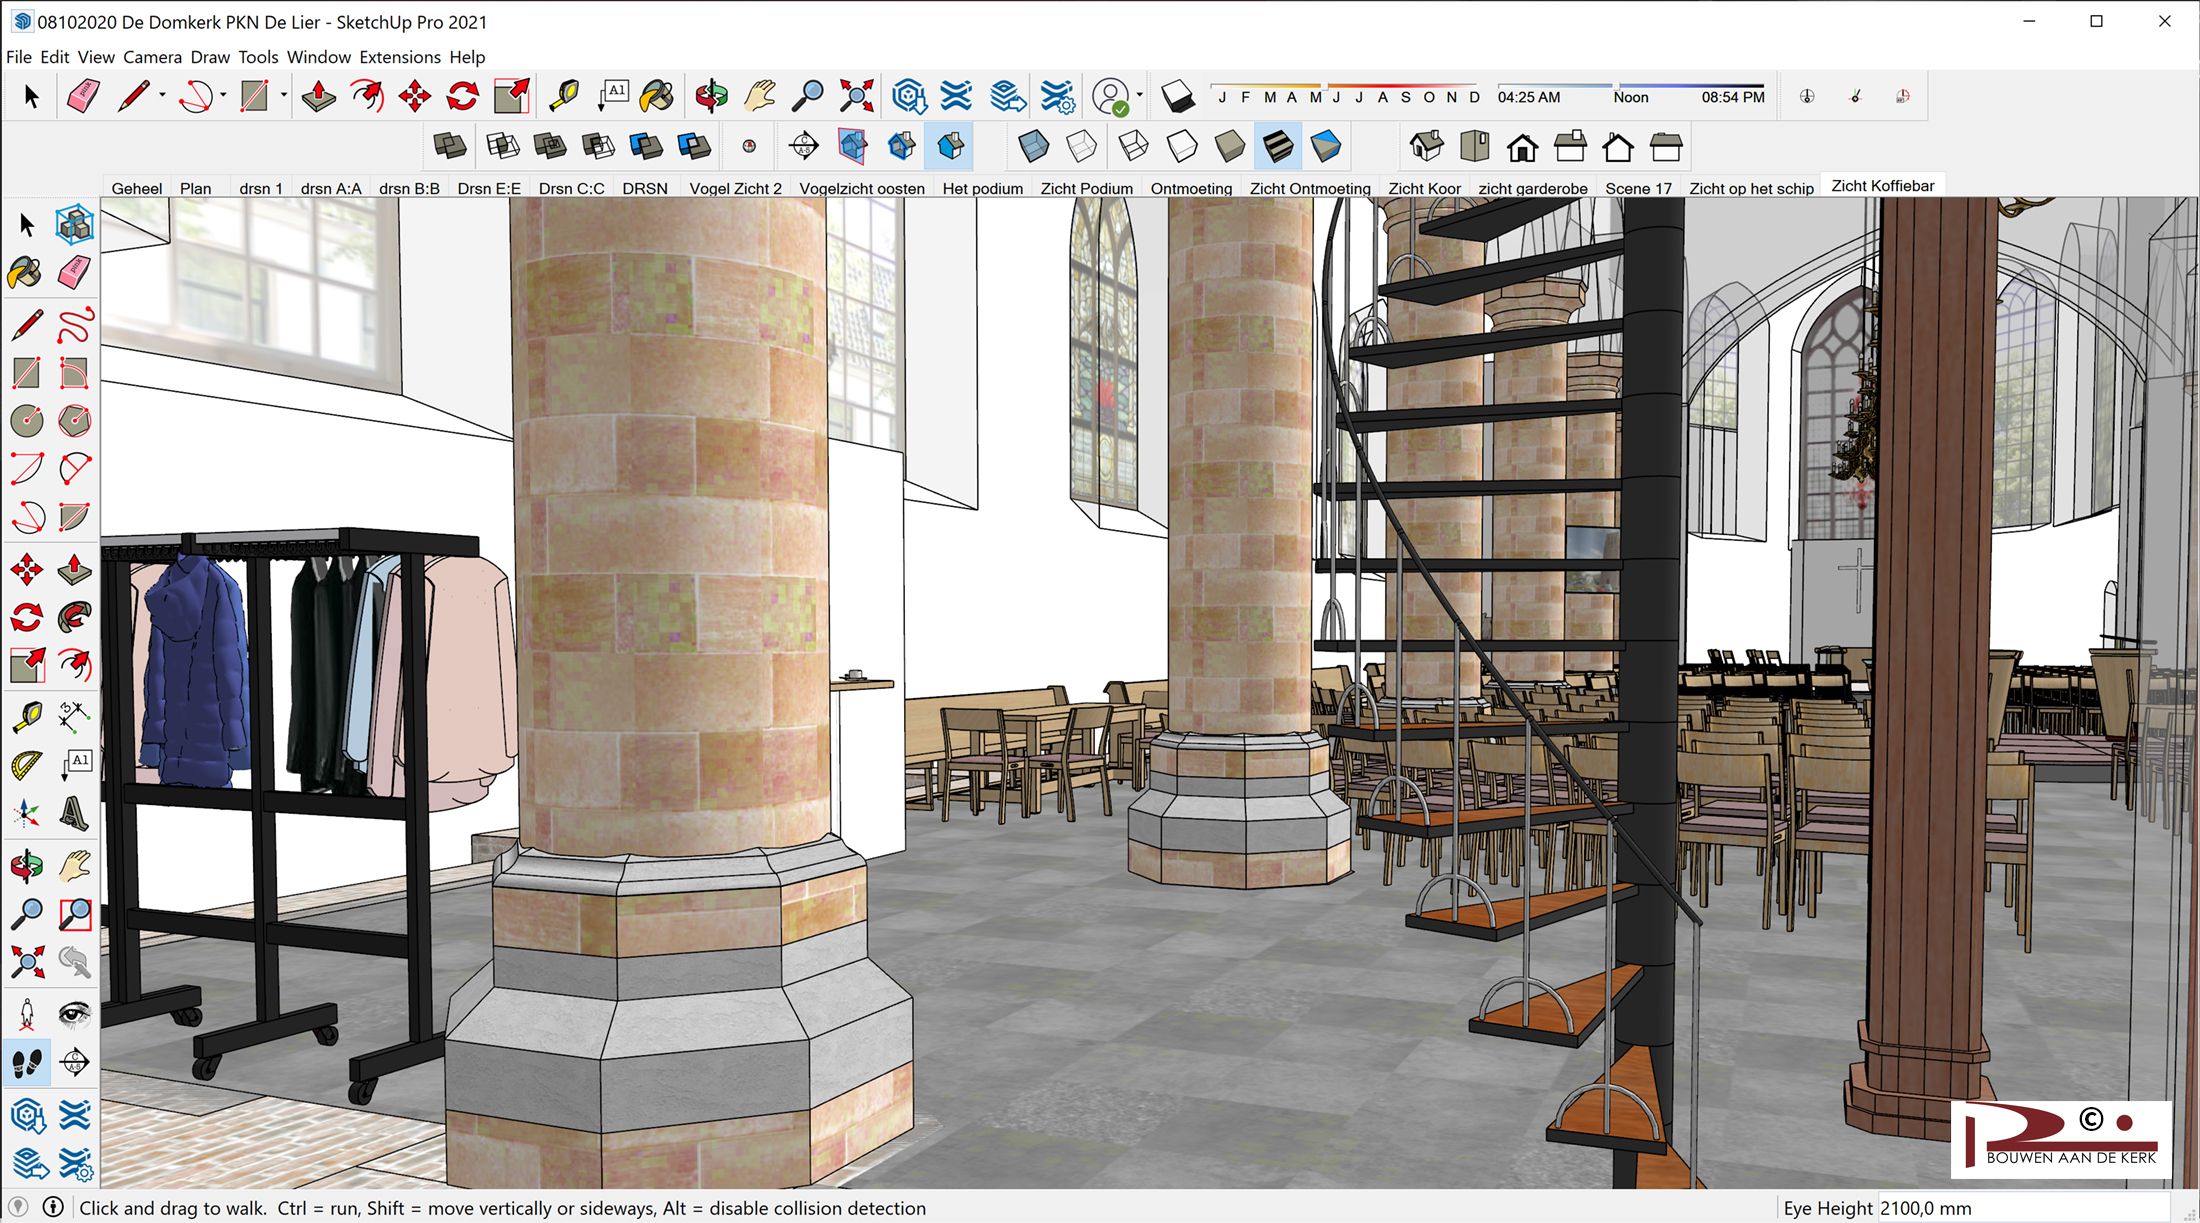Select the Tape Measure tool
This screenshot has width=2200, height=1223.
pyautogui.click(x=564, y=97)
